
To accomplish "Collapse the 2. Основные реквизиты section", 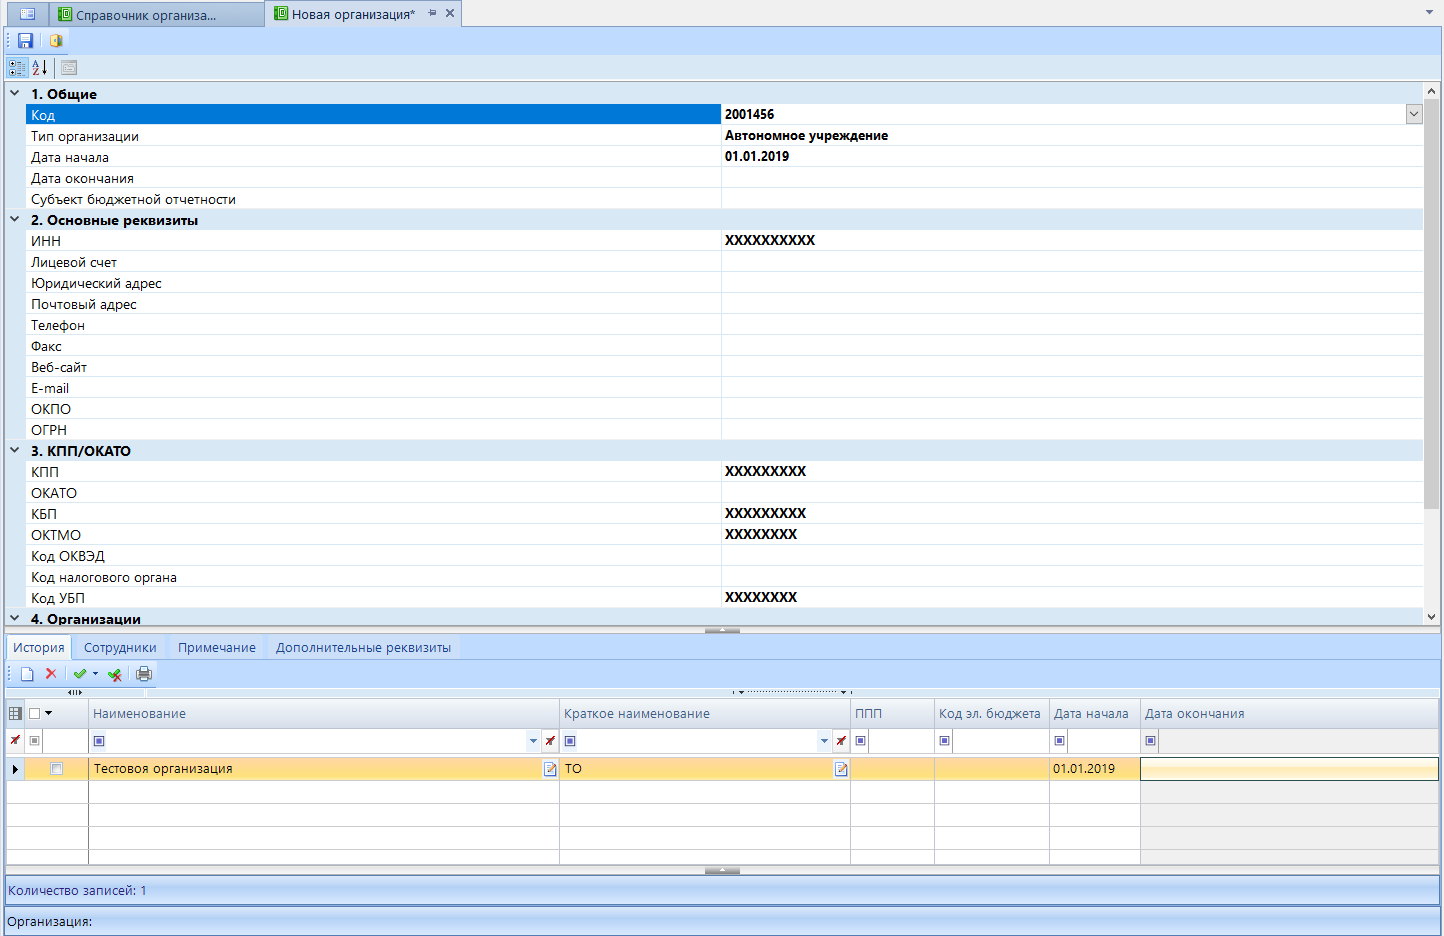I will (15, 219).
